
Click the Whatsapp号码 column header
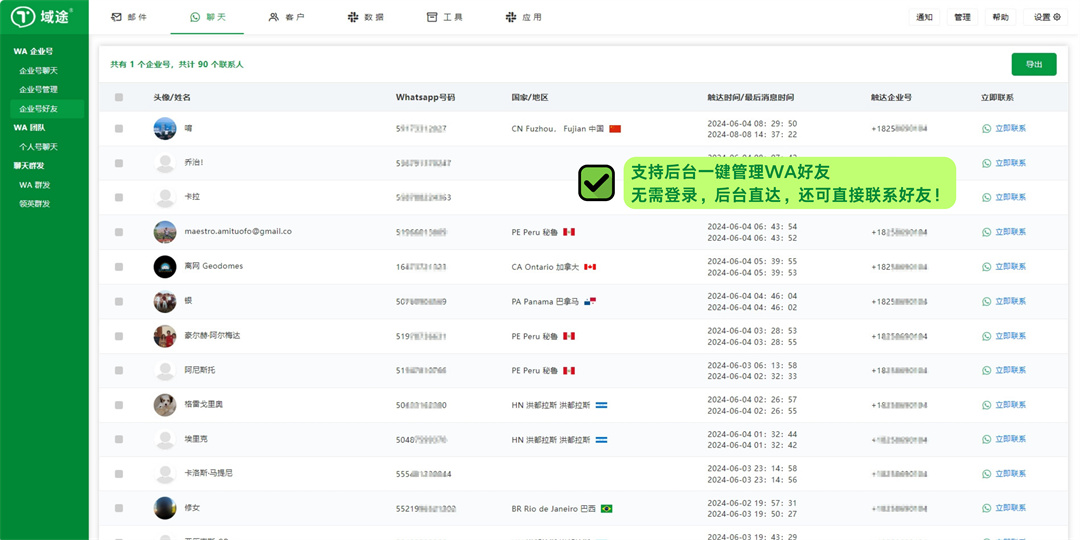coord(425,98)
